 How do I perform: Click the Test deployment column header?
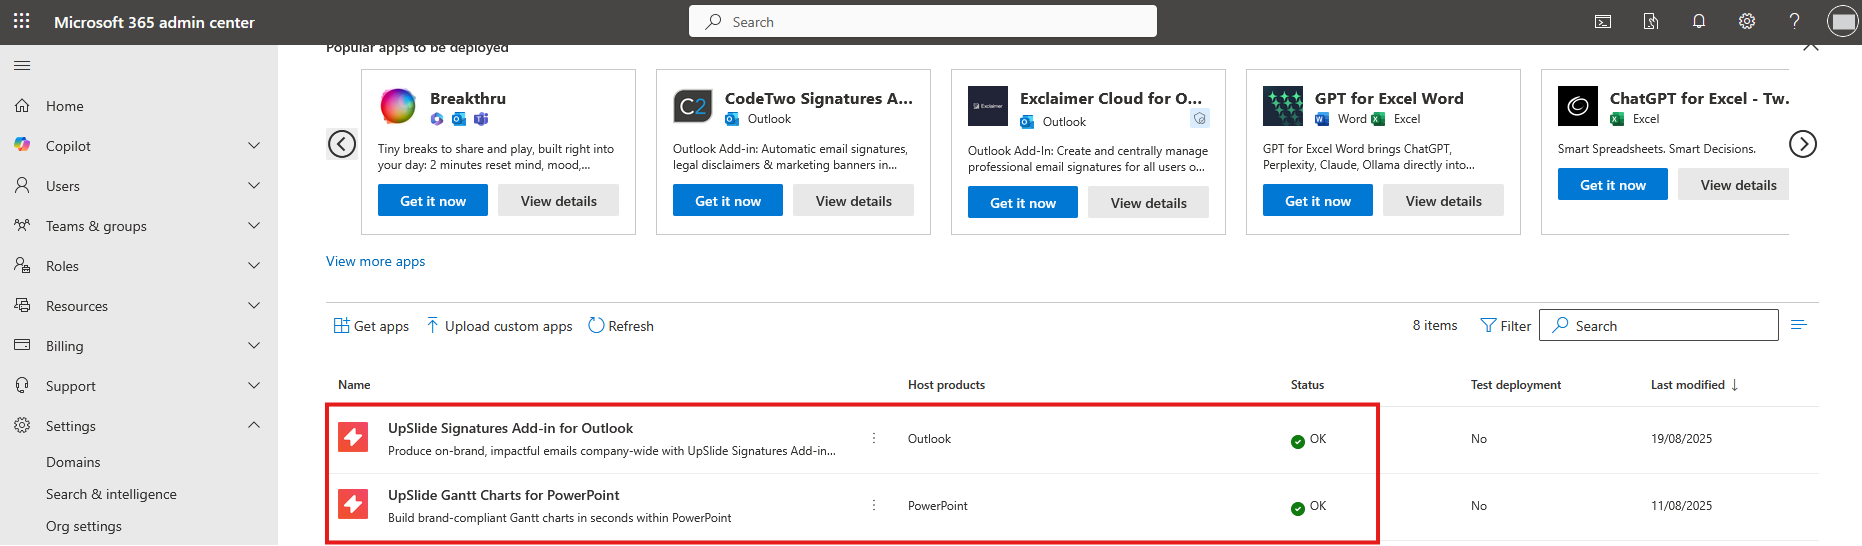[1515, 385]
